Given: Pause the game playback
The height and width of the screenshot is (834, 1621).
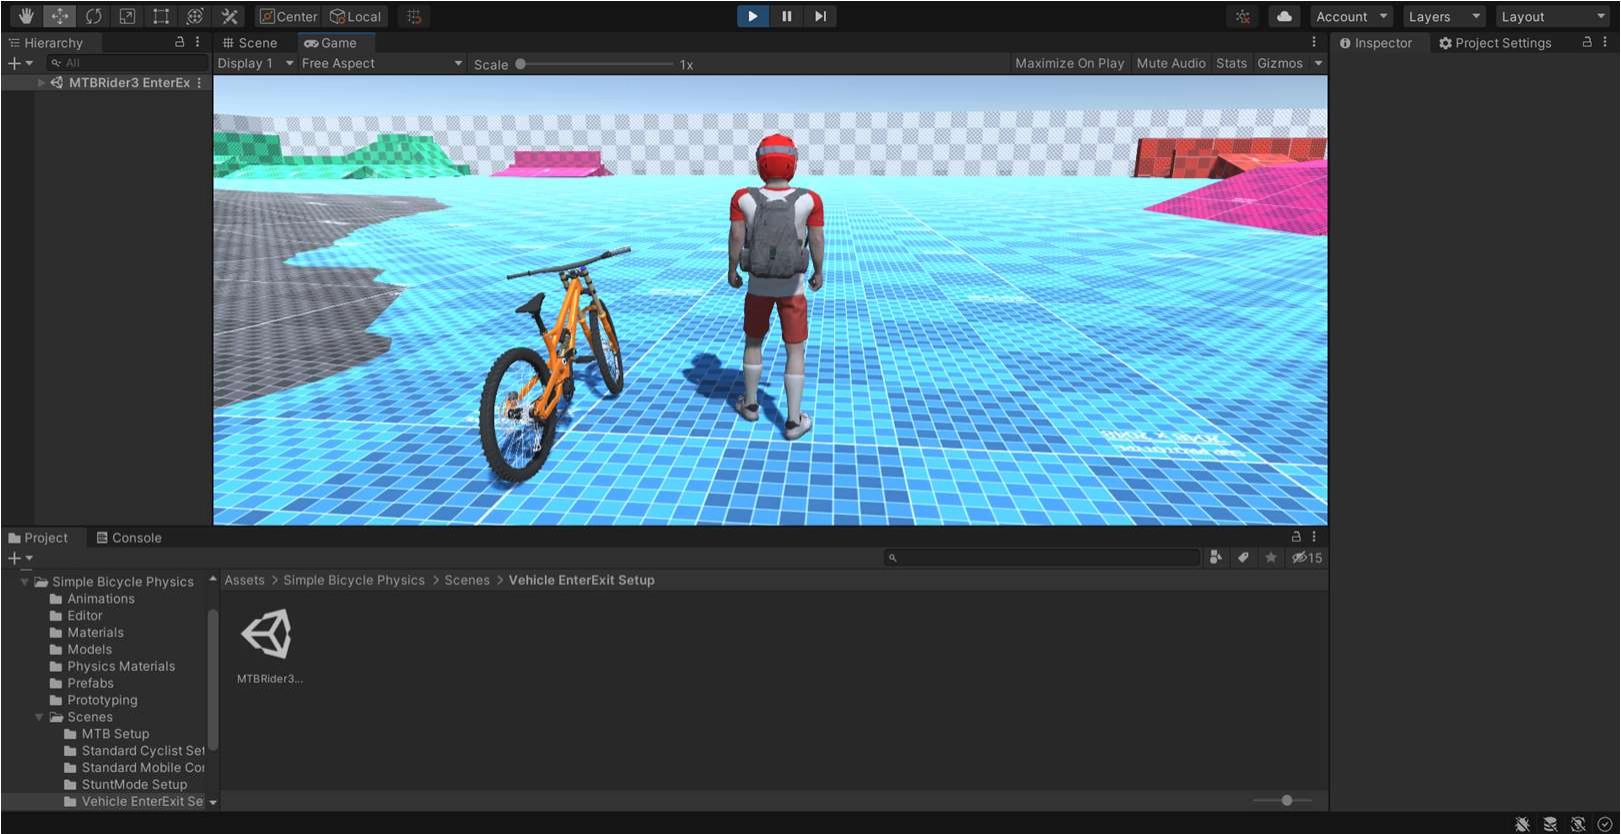Looking at the screenshot, I should [x=787, y=16].
